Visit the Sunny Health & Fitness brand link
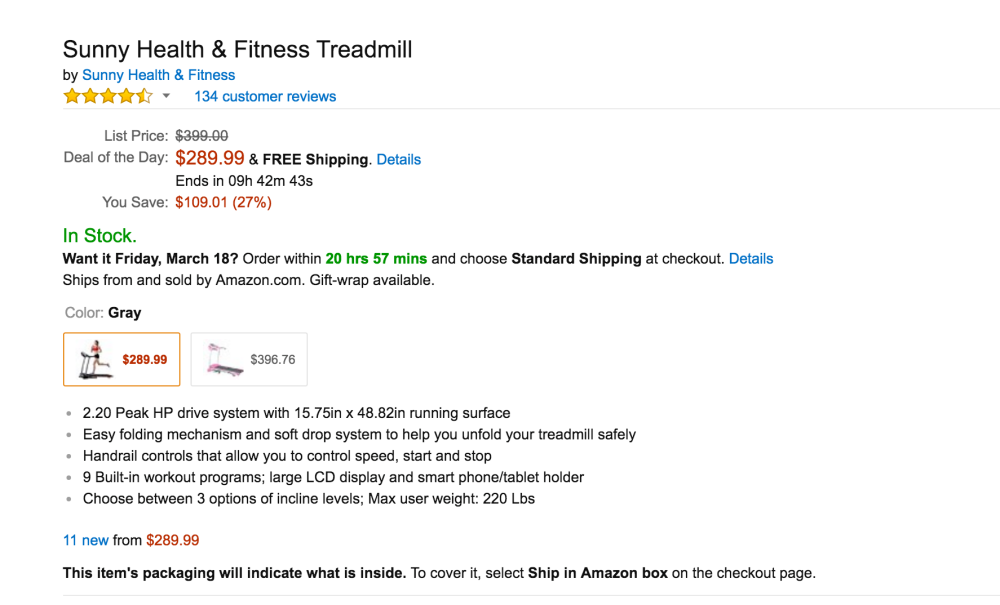This screenshot has width=1000, height=605. tap(159, 75)
